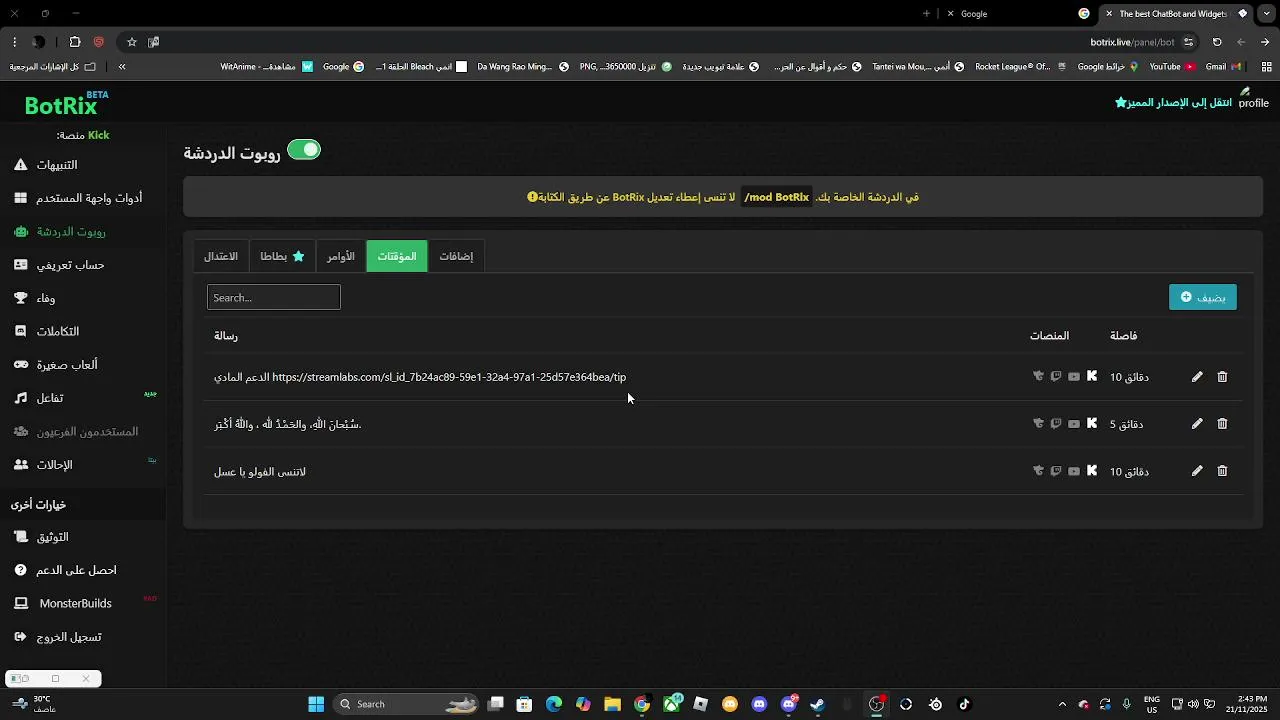
Task: Click تسجيل الخروج log out
Action: point(57,637)
